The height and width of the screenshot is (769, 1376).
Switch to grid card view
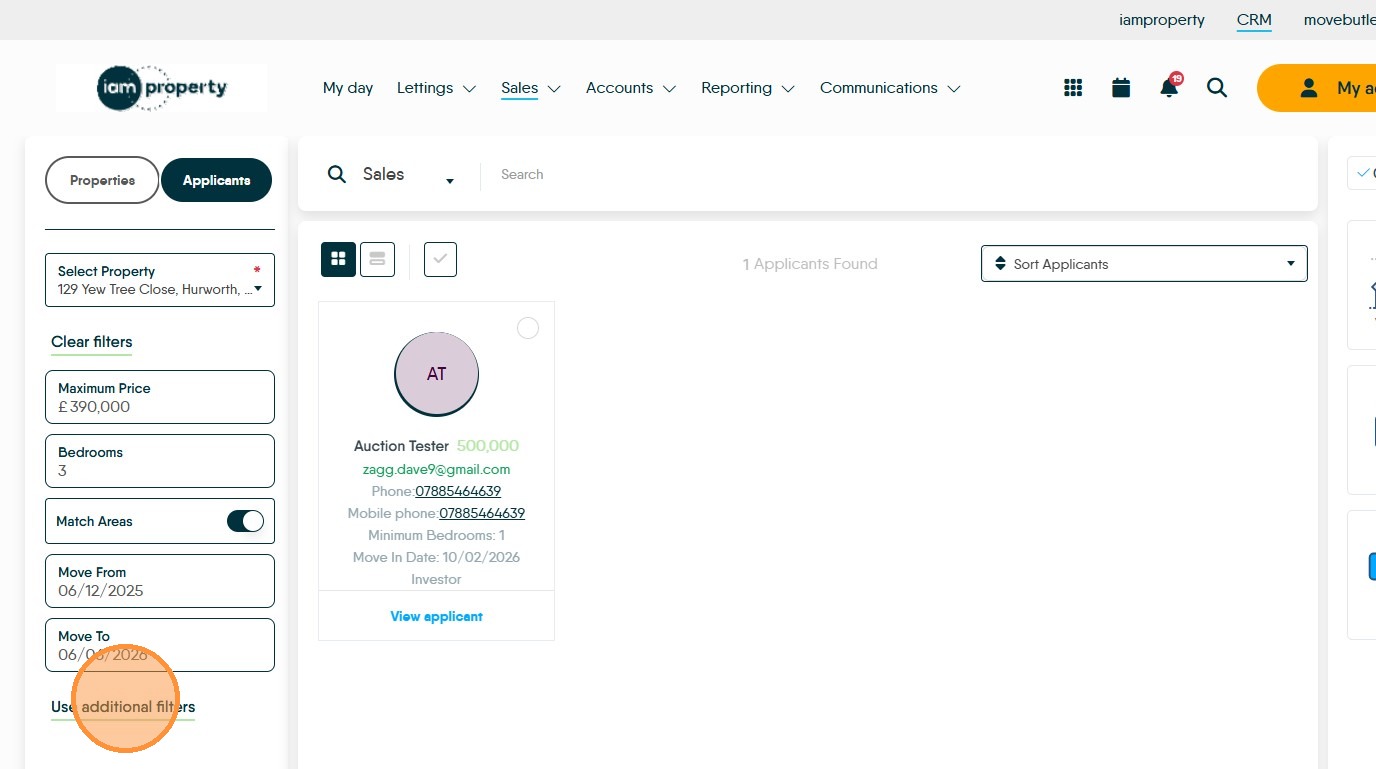[338, 260]
